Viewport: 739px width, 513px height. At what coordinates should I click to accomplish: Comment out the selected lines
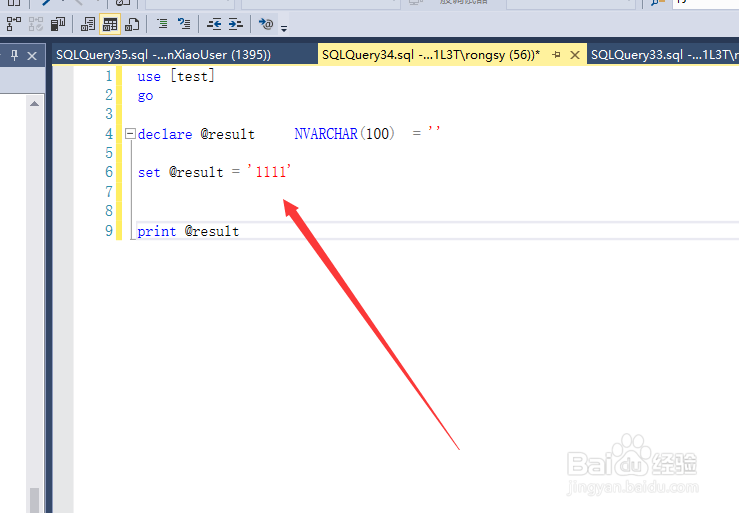point(162,24)
